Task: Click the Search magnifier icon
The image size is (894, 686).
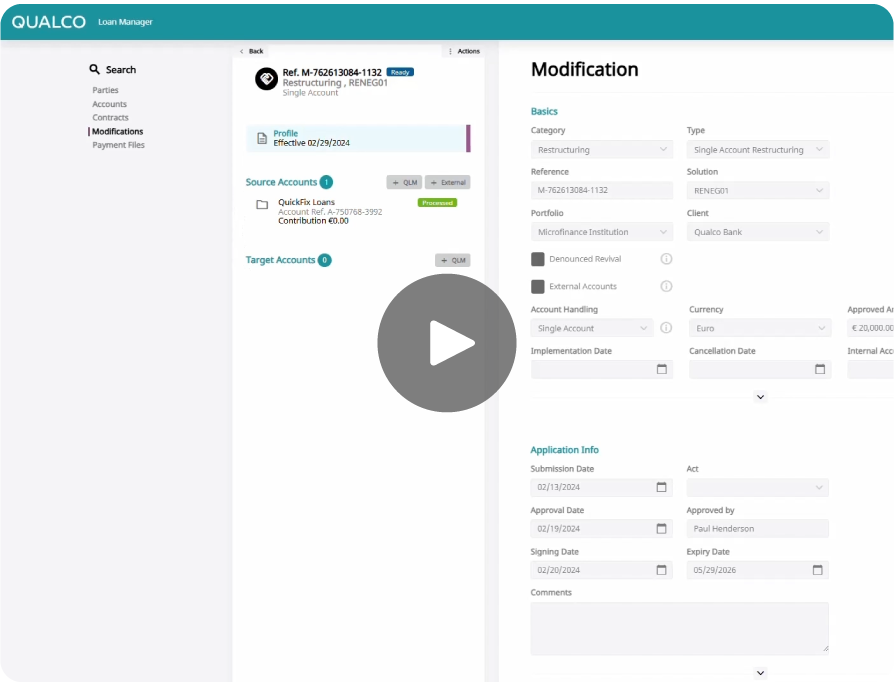Action: [96, 69]
